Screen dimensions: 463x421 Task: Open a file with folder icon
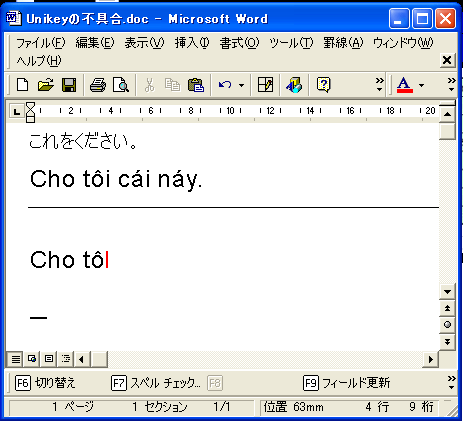(46, 85)
